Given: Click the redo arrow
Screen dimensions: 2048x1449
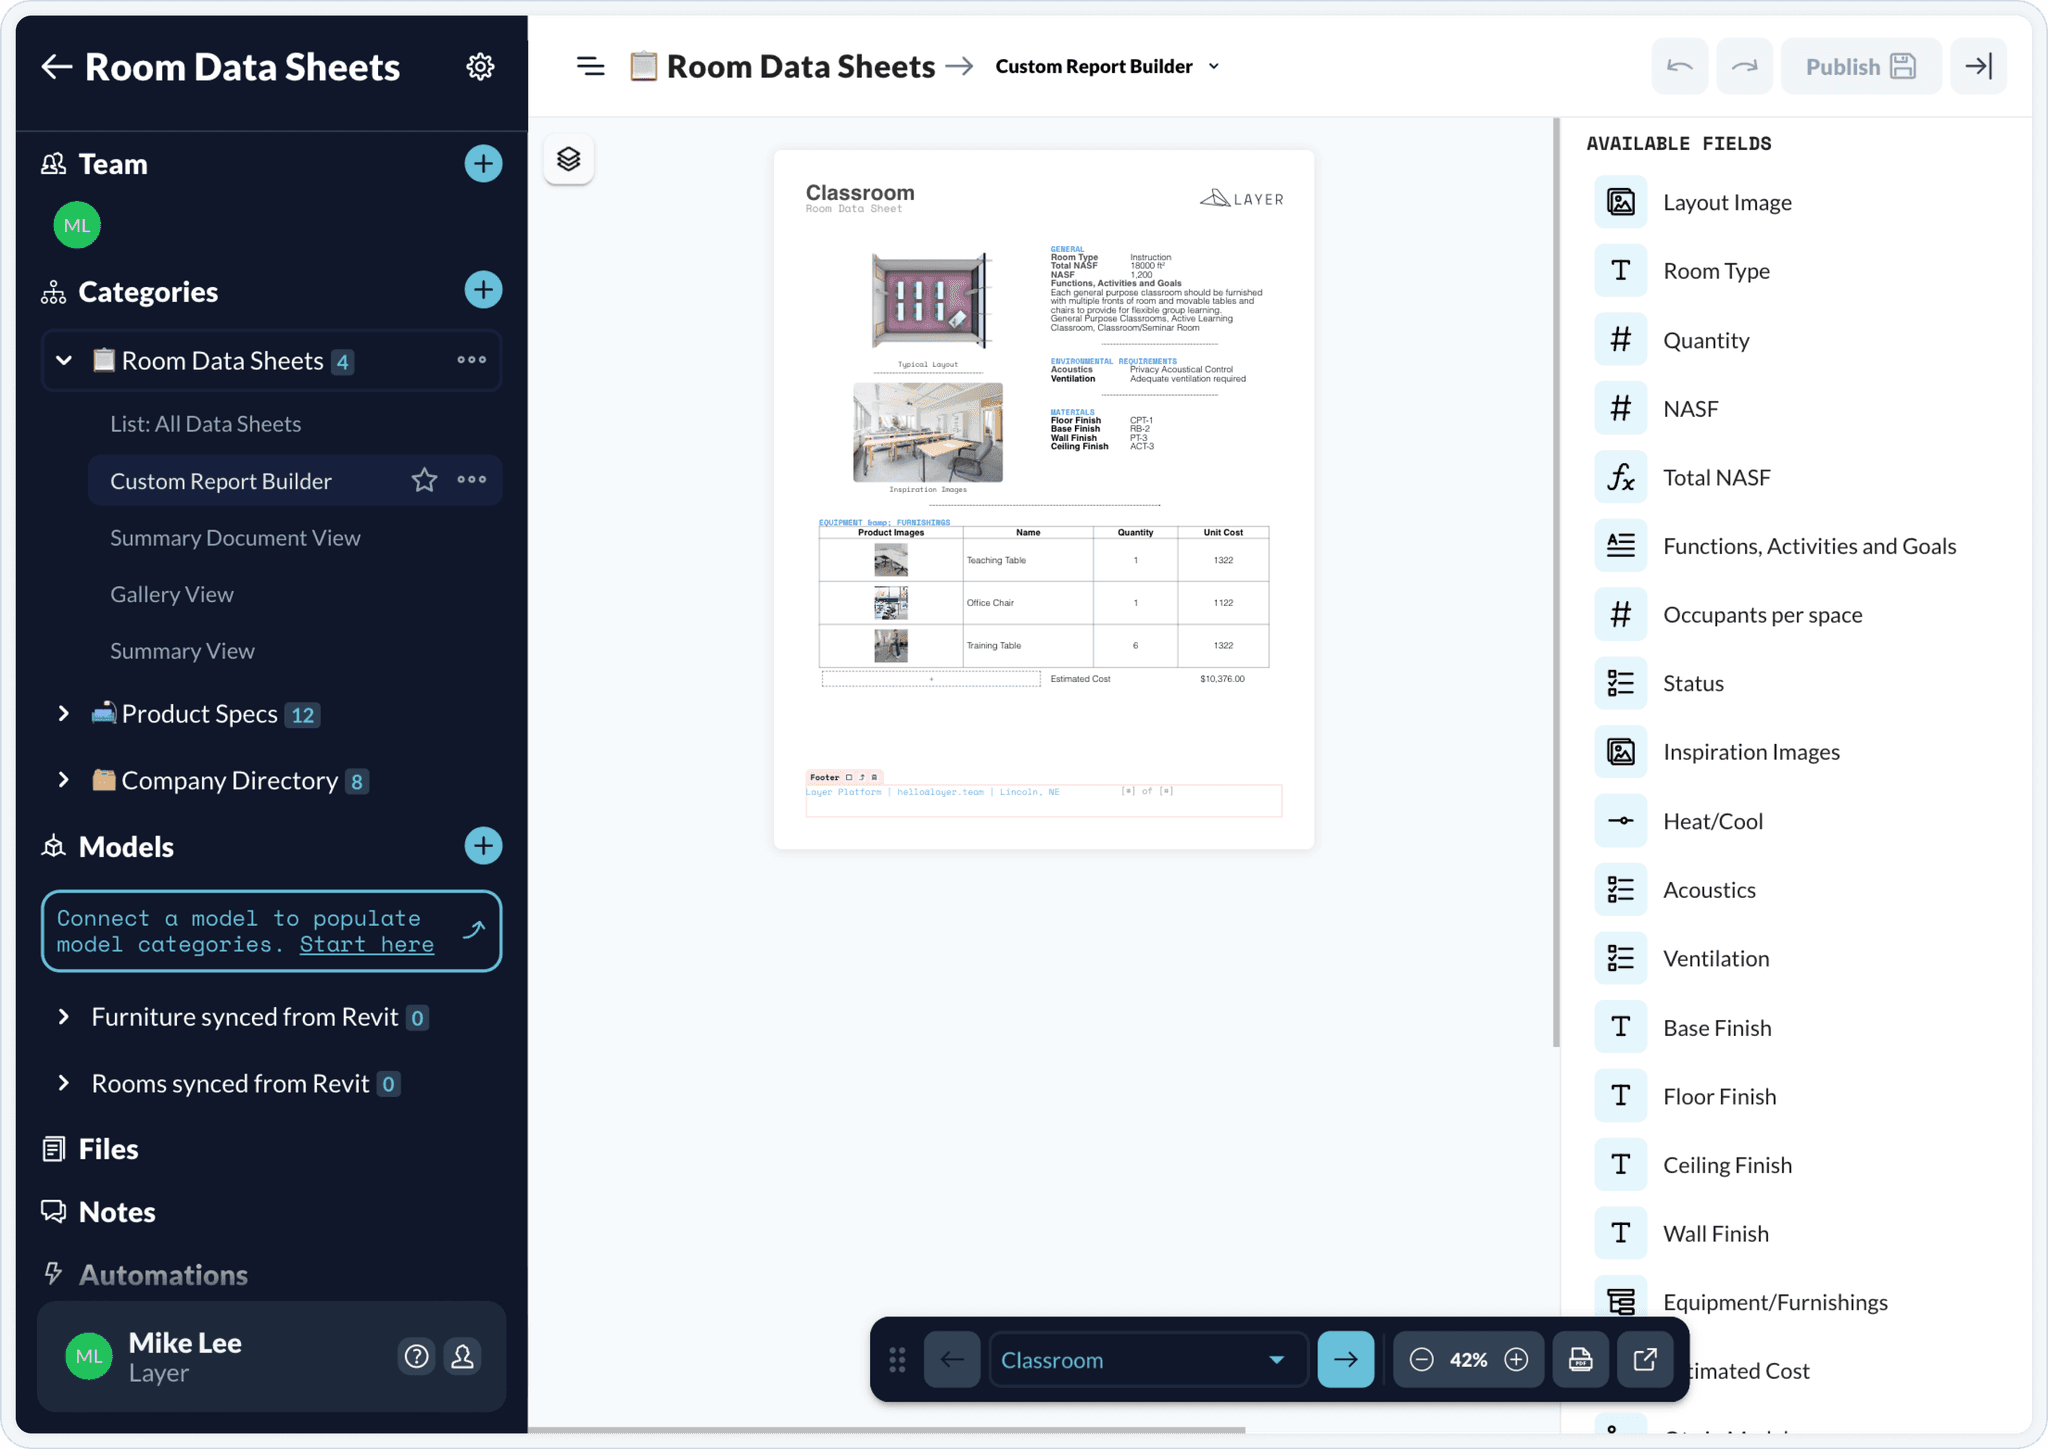Looking at the screenshot, I should pos(1744,65).
